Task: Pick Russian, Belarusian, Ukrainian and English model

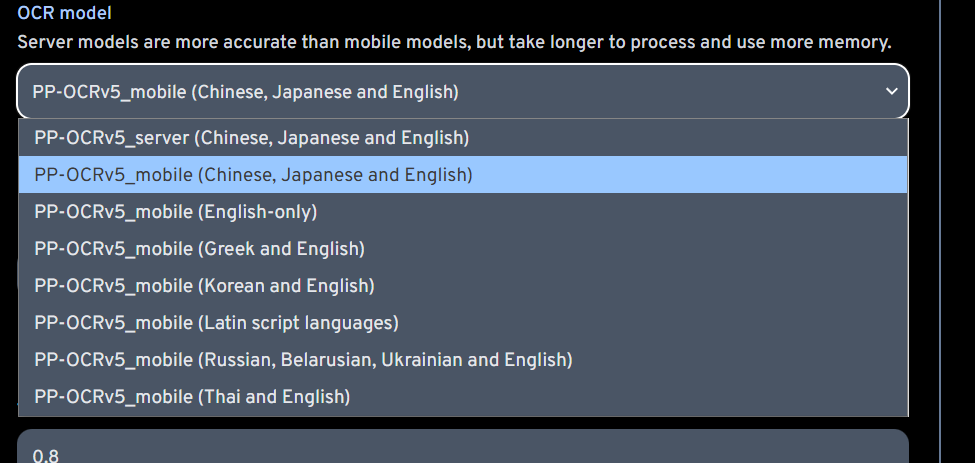Action: click(303, 359)
